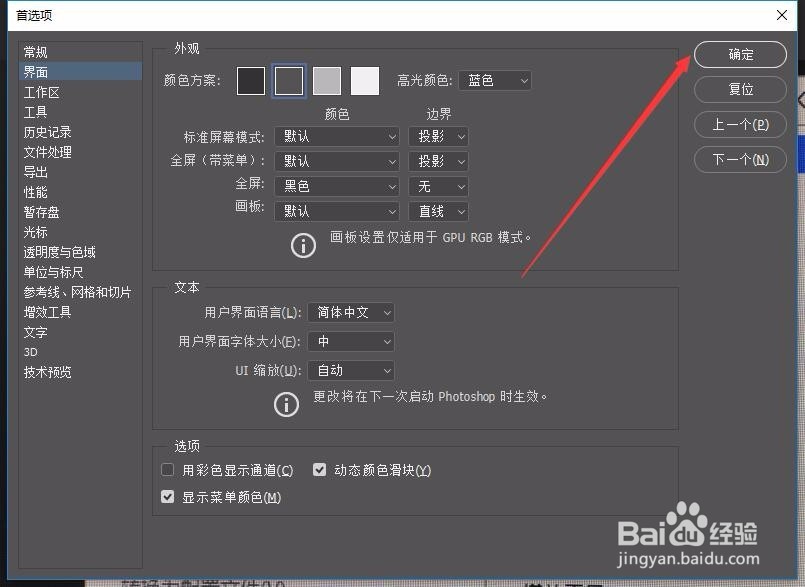Enable 用彩色显示通道 option
805x587 pixels.
tap(167, 468)
